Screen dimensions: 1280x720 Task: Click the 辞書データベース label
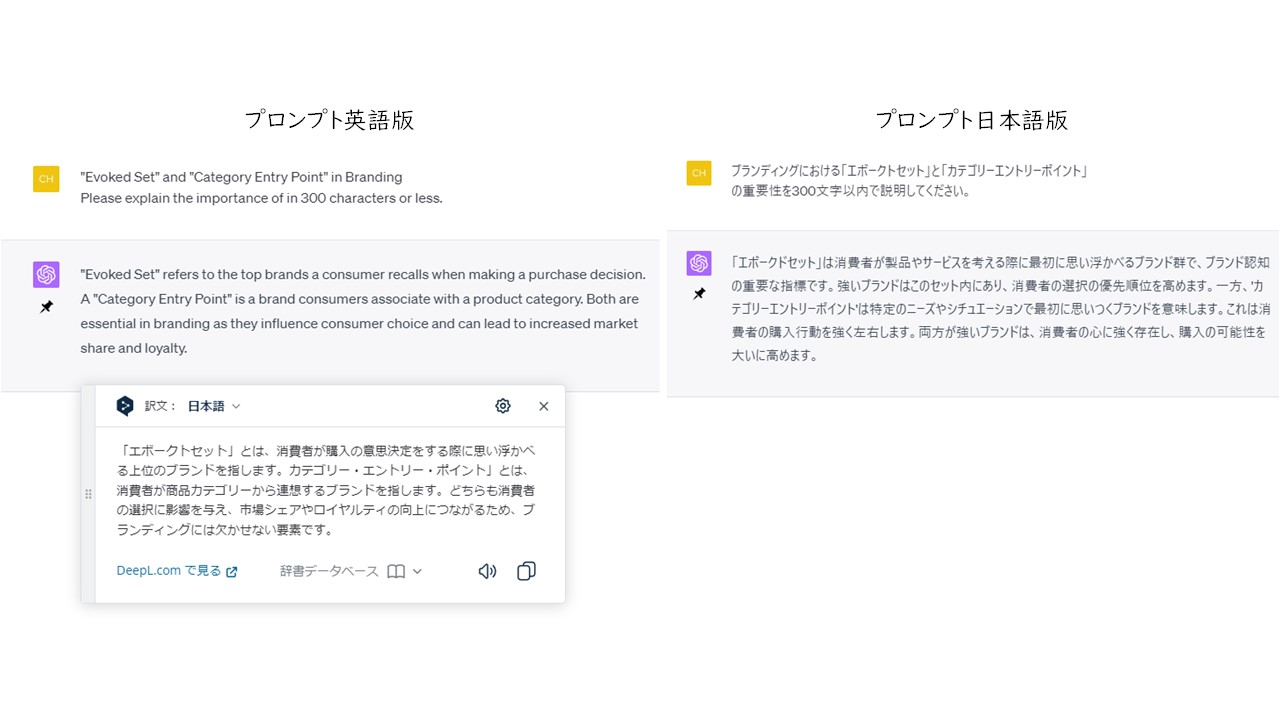[329, 571]
